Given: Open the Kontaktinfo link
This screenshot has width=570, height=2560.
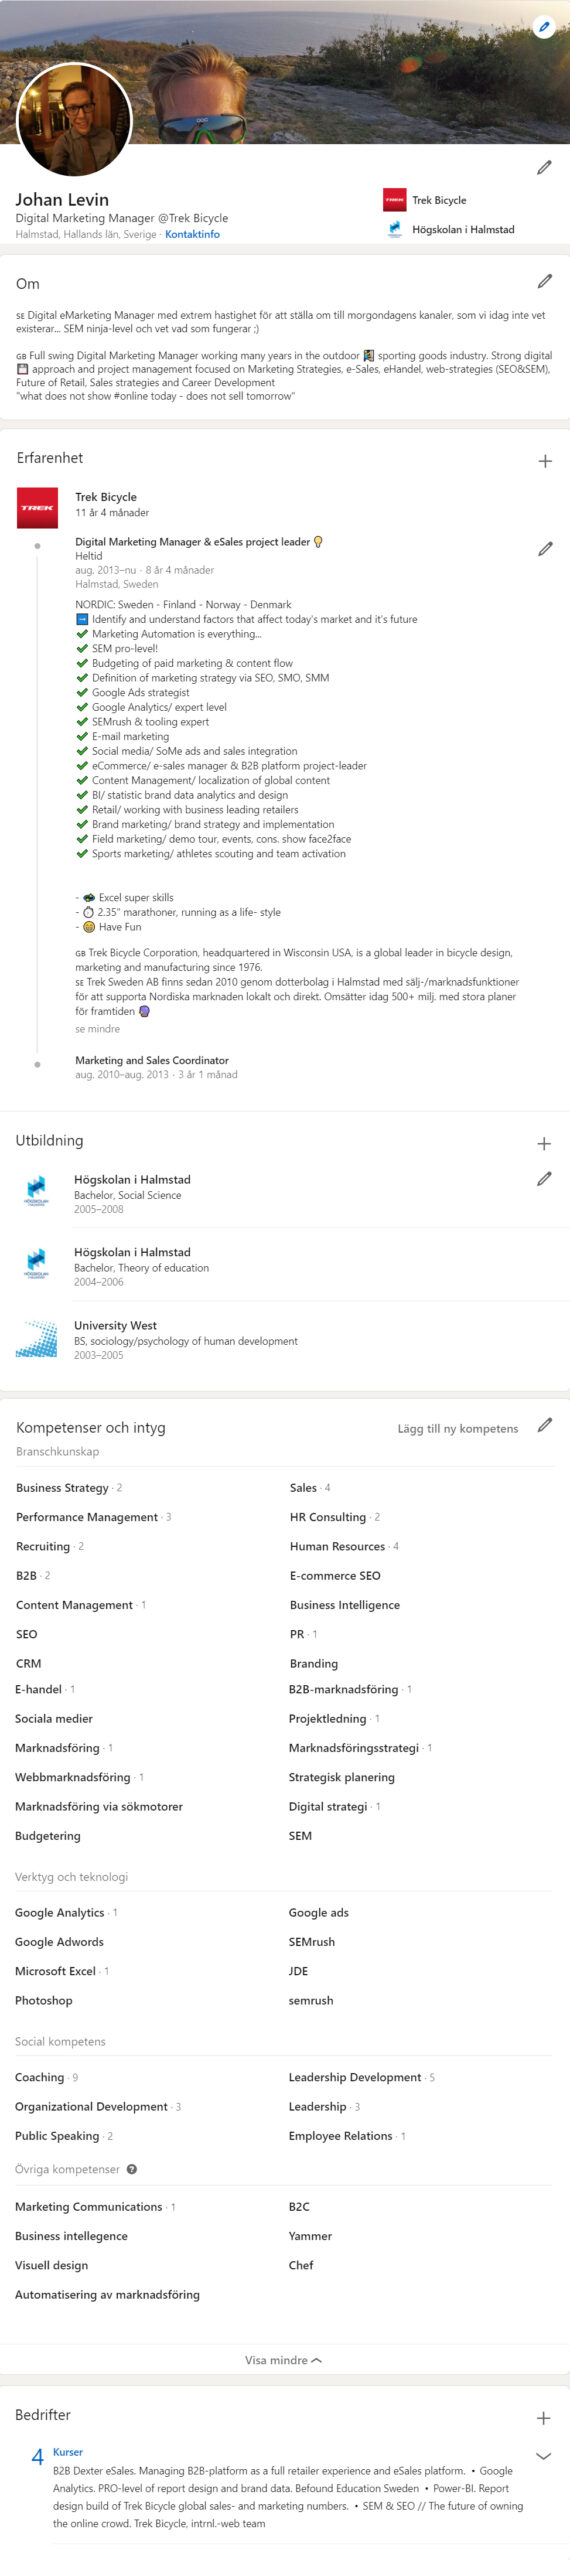Looking at the screenshot, I should tap(192, 234).
